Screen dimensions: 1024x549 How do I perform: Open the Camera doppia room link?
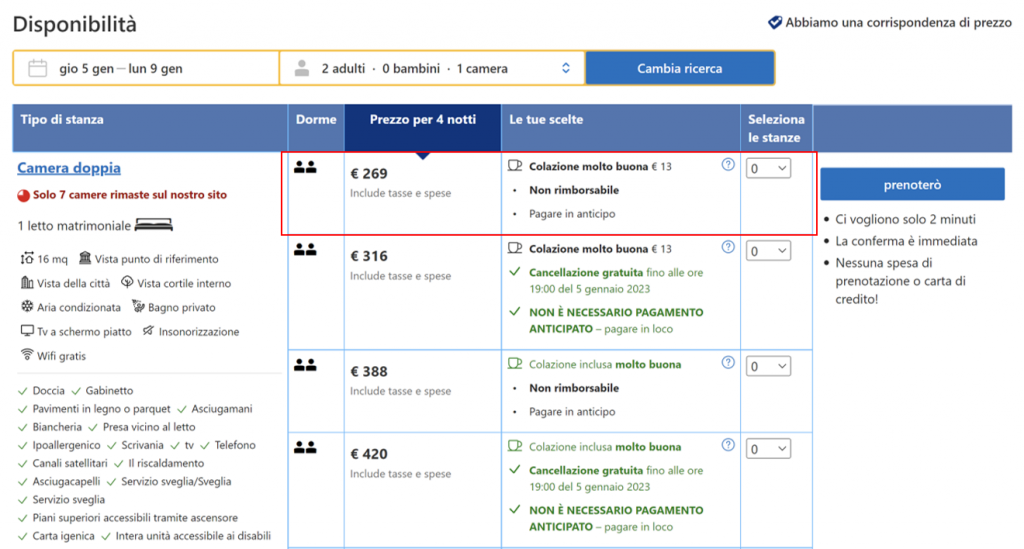tap(69, 168)
